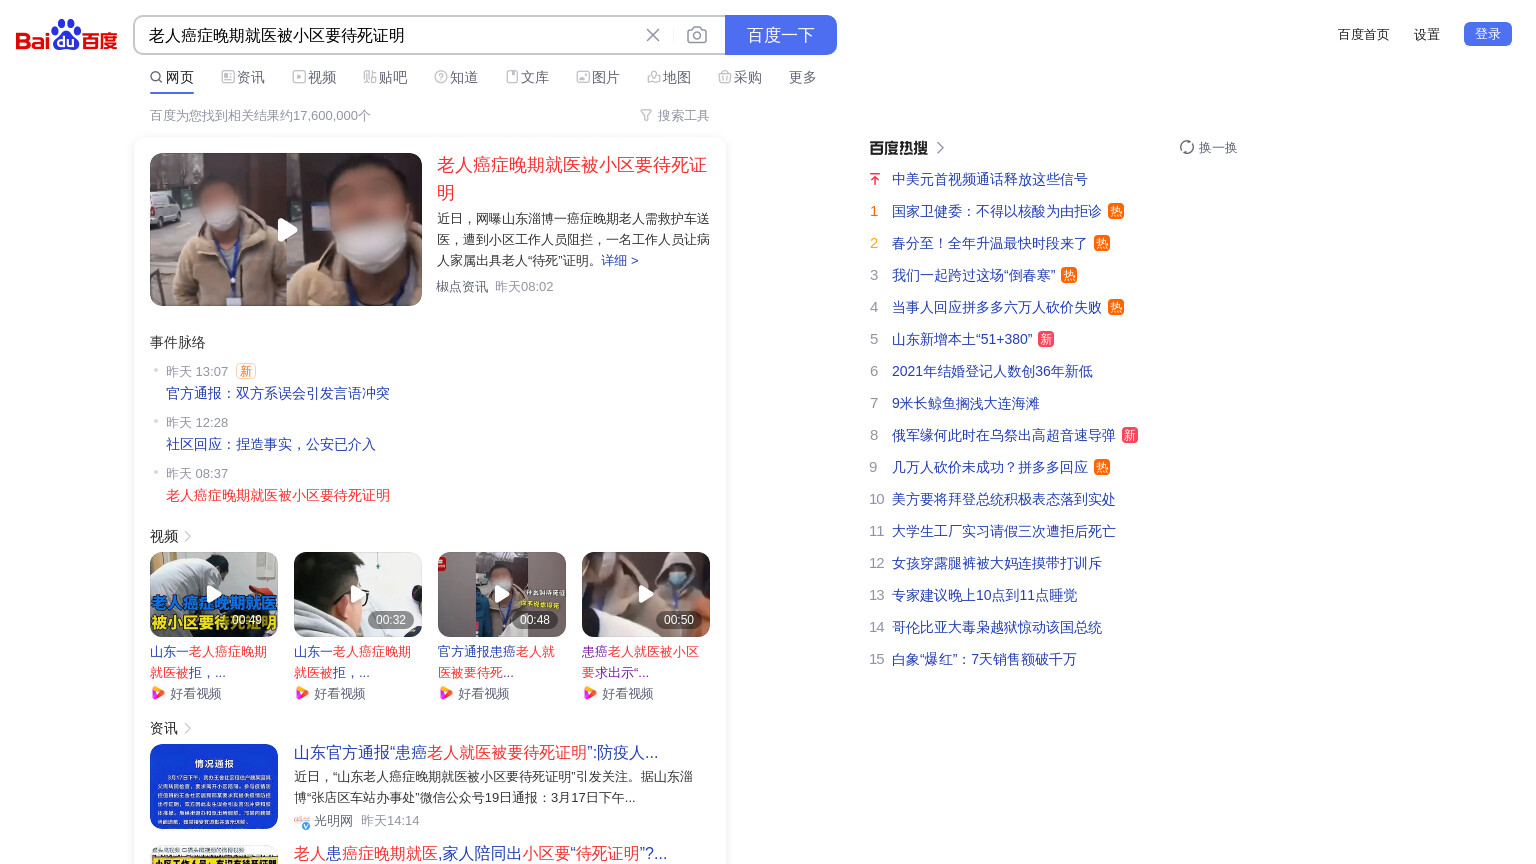Open hot search 俄军缘何此时在乌祭出高超音速导弹

(1004, 435)
